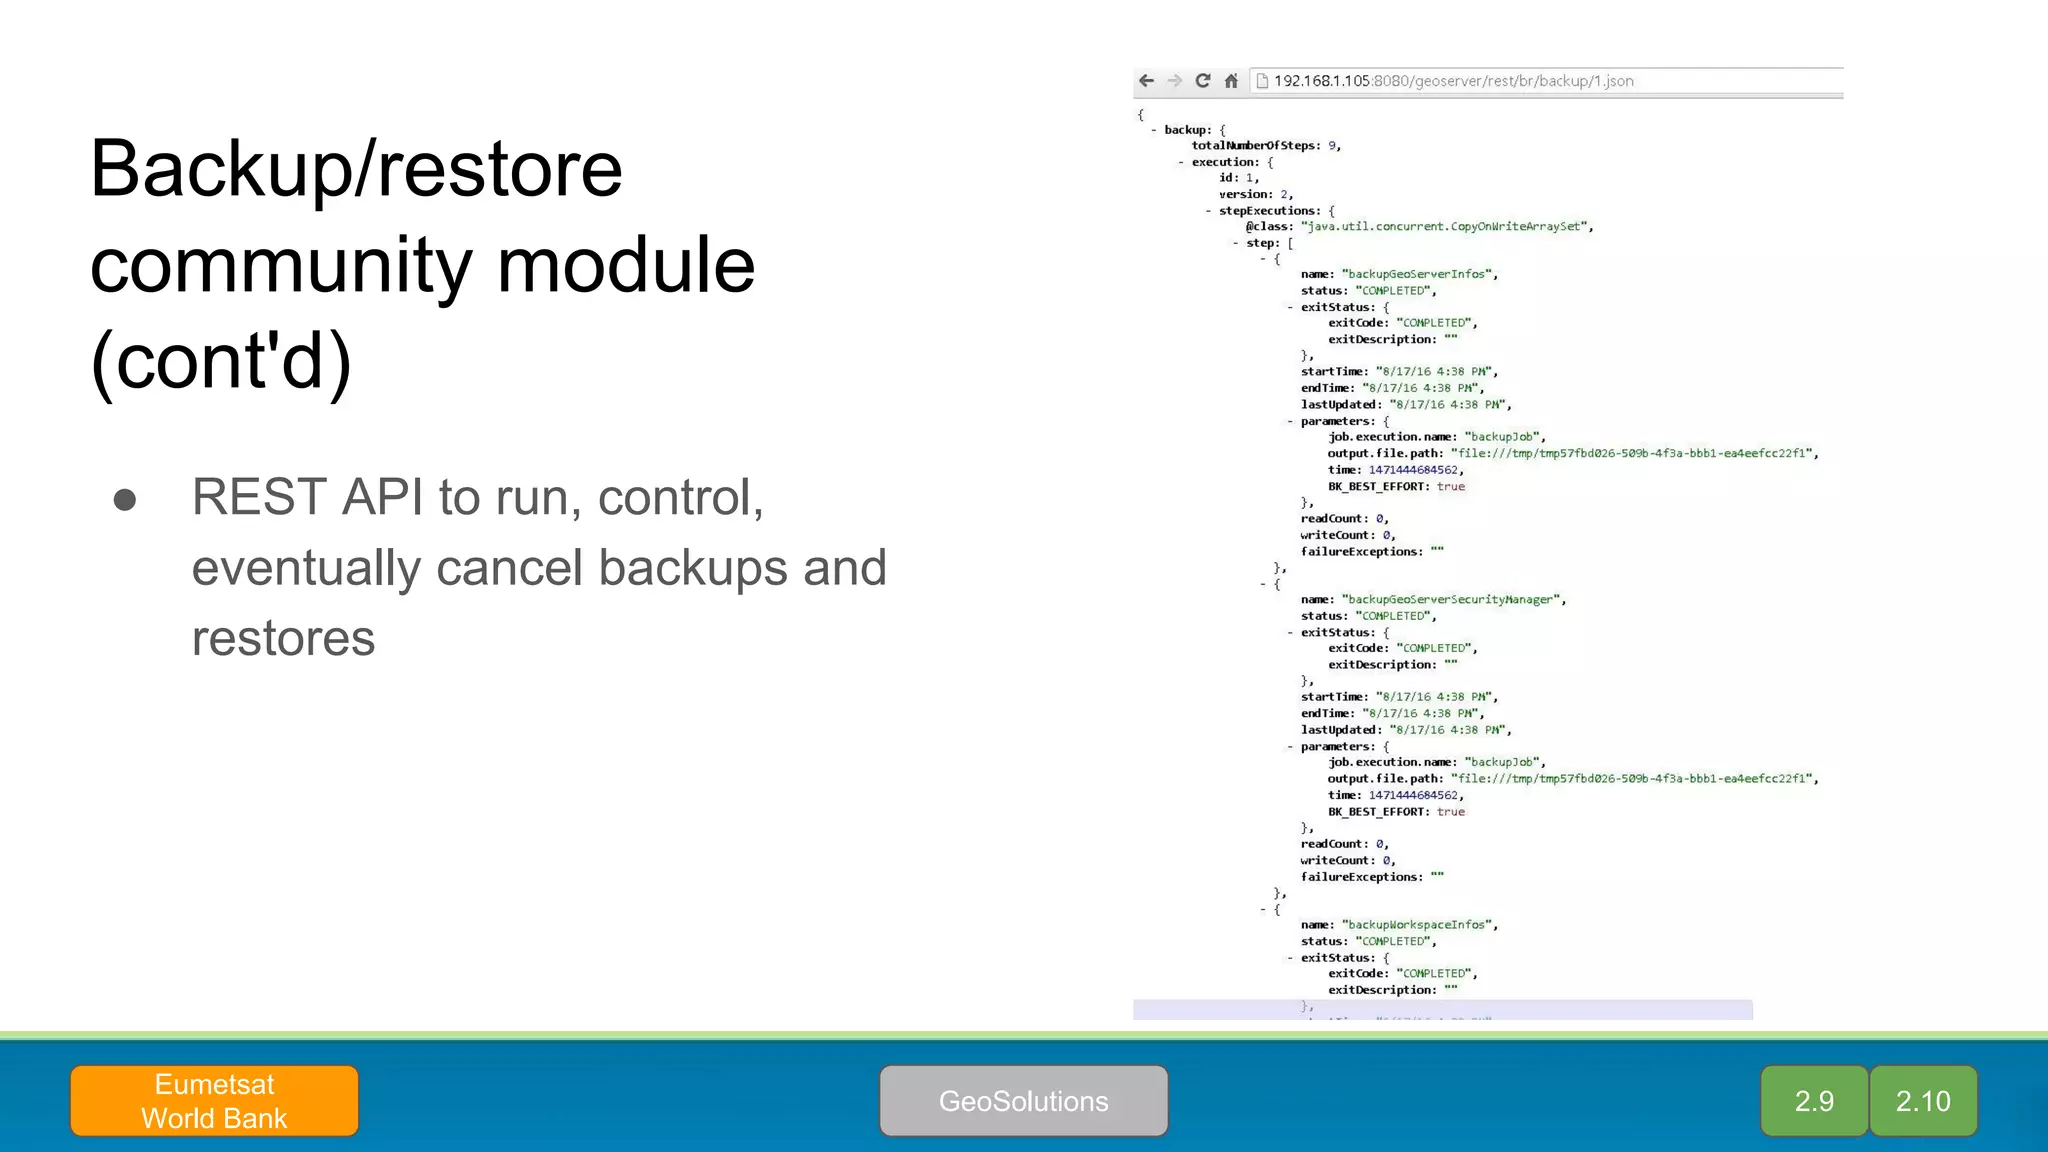Click exitCode "COMPLETED" under backupGeoServerSecurityManager

pos(1435,648)
